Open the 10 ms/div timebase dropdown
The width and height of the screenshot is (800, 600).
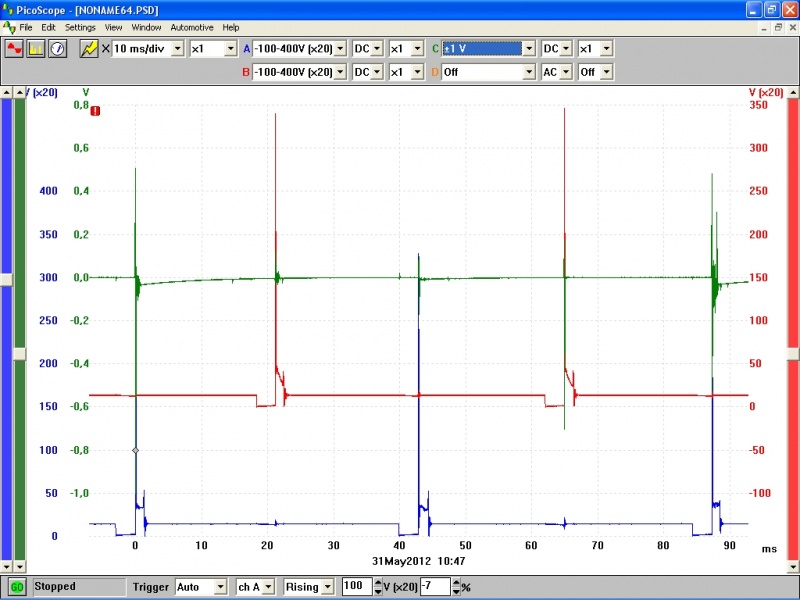click(x=178, y=48)
